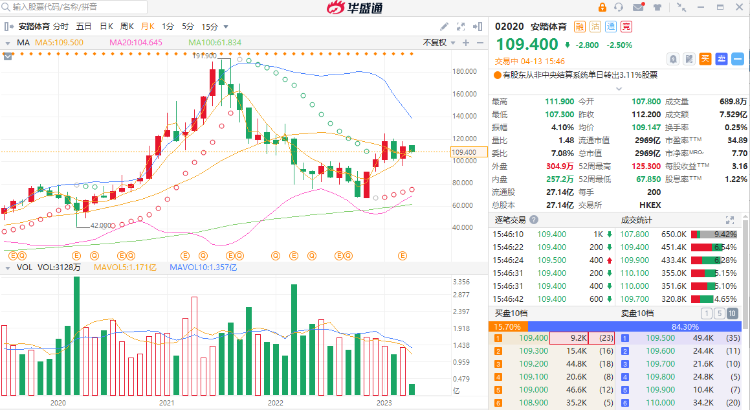This screenshot has width=750, height=410.
Task: Open the VOL indicator dropdown arrow
Action: point(8,268)
